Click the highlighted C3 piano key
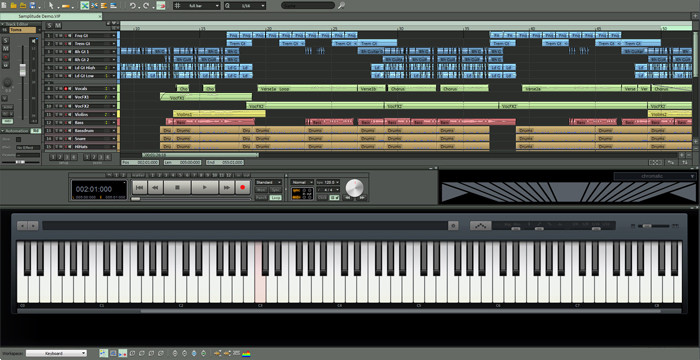 pyautogui.click(x=260, y=272)
